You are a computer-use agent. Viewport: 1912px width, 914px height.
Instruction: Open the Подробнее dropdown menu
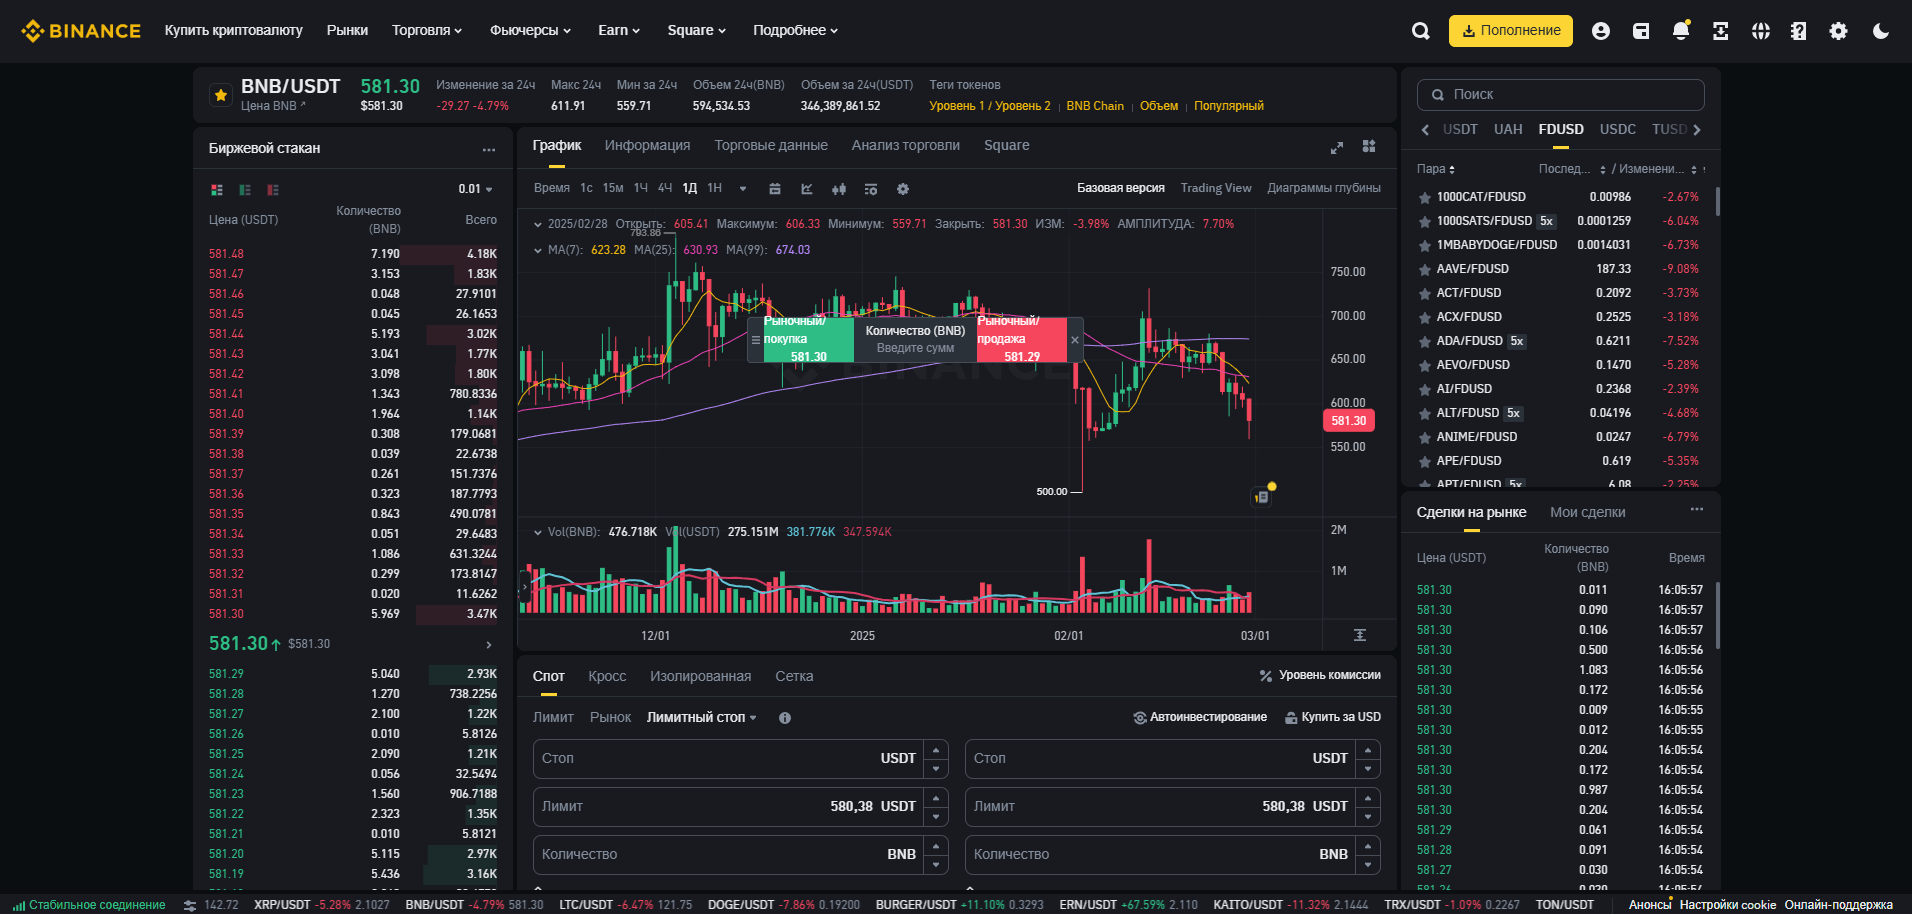[796, 31]
